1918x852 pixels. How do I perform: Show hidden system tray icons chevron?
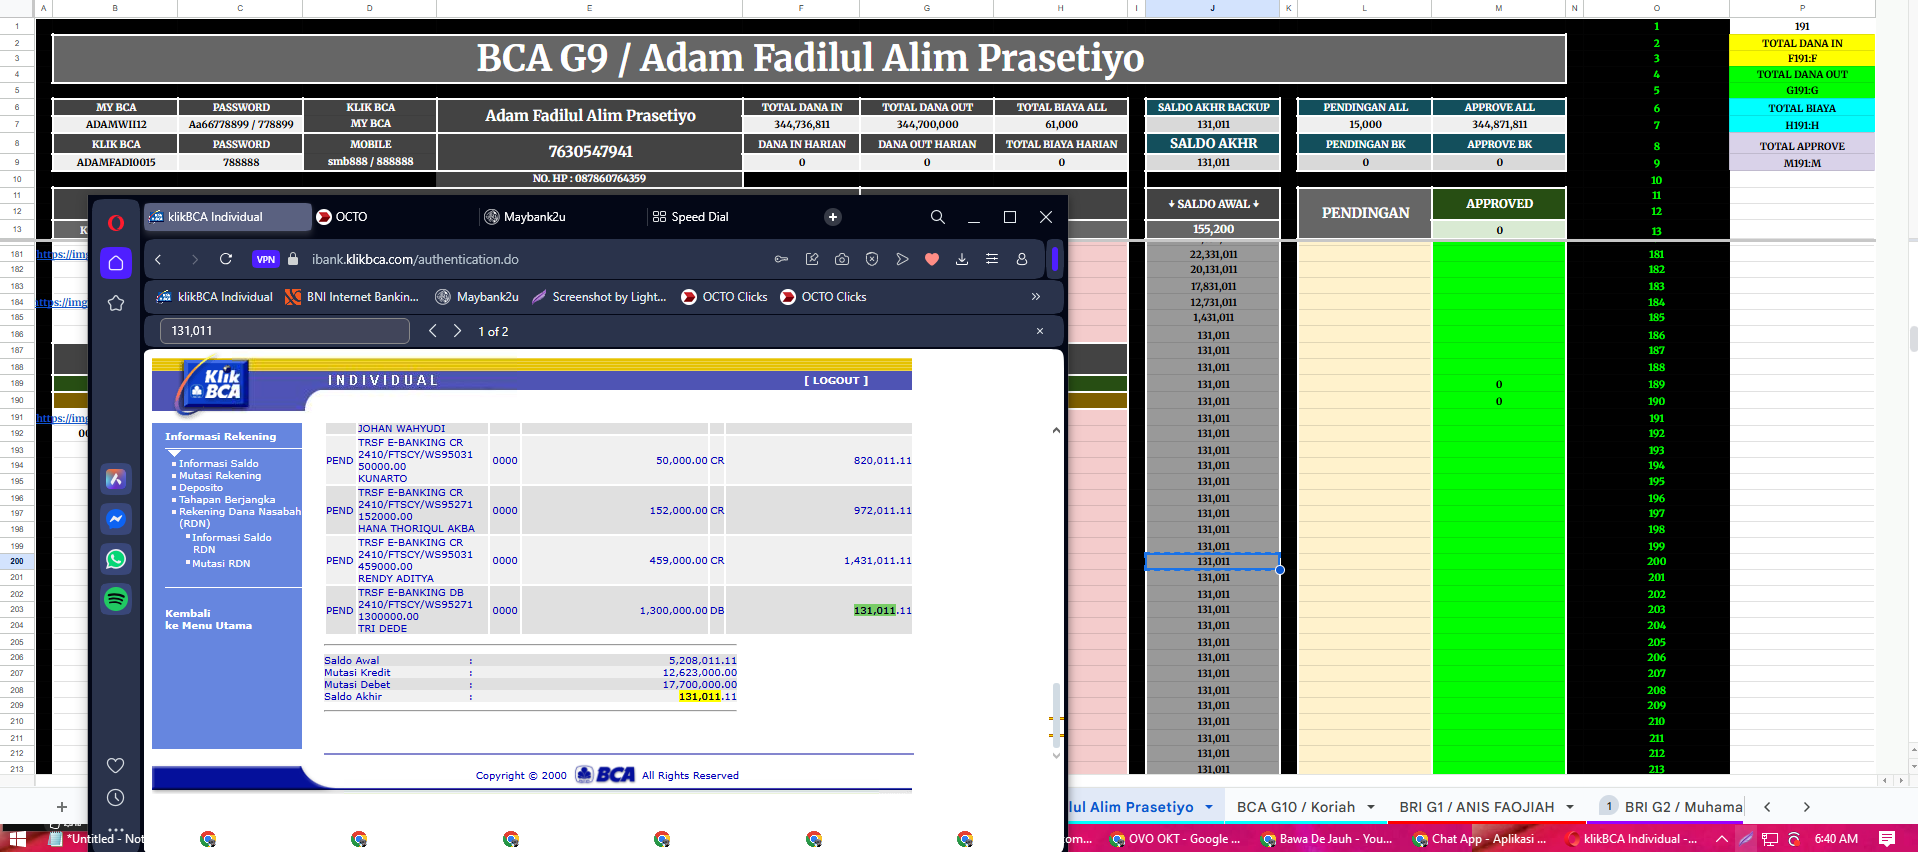click(x=1721, y=839)
